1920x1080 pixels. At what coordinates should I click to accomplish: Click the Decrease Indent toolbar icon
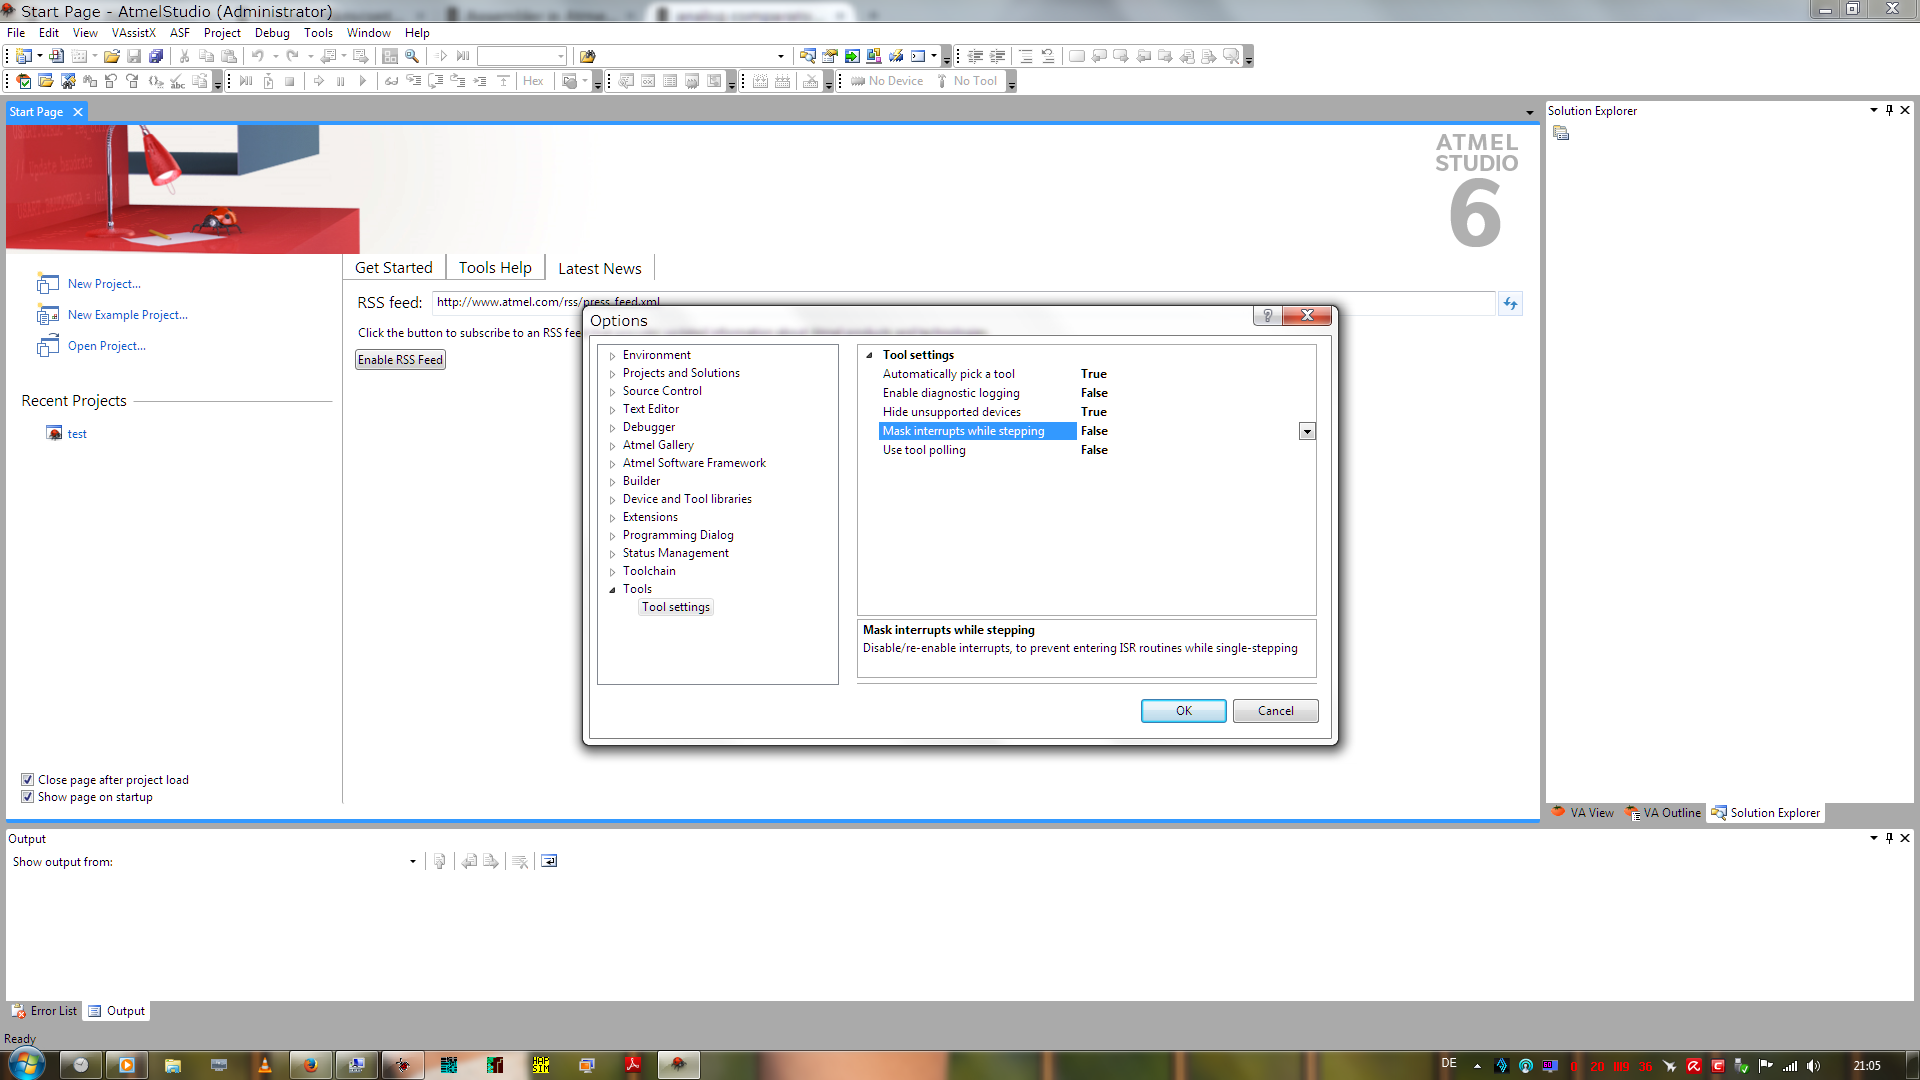tap(976, 56)
